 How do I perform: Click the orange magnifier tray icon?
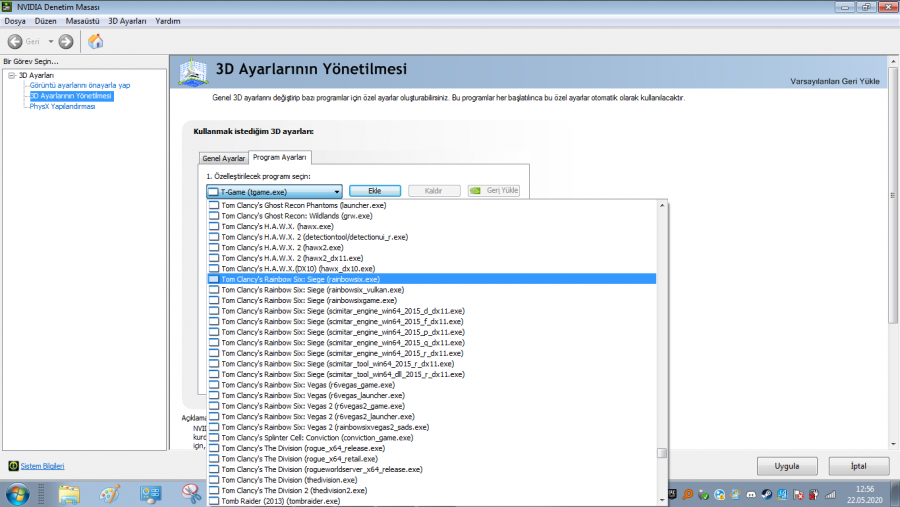point(688,494)
